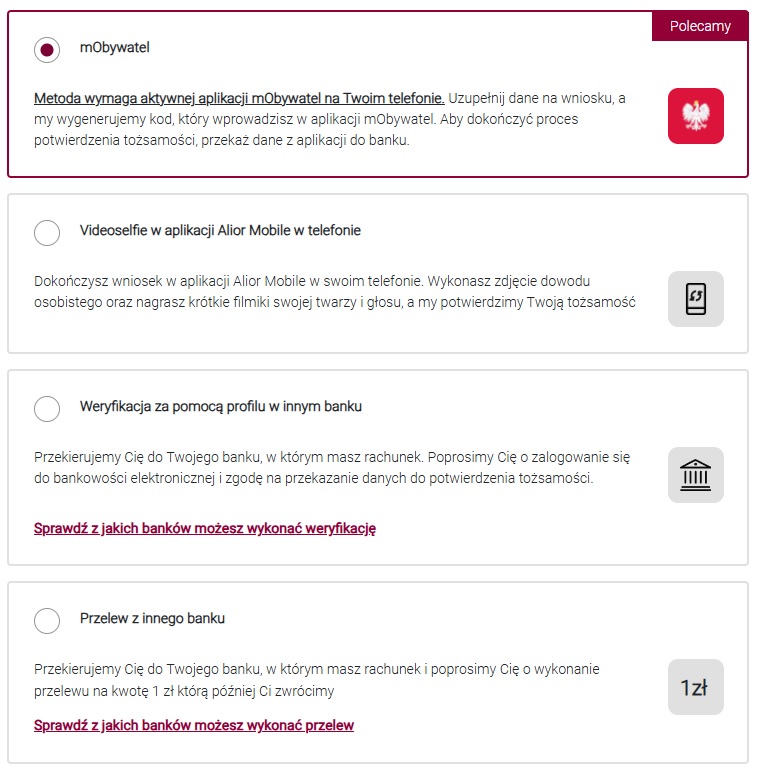Viewport: 759px width, 768px height.
Task: Click Videoselfie w aplikacji Alior Mobile title
Action: coord(220,230)
